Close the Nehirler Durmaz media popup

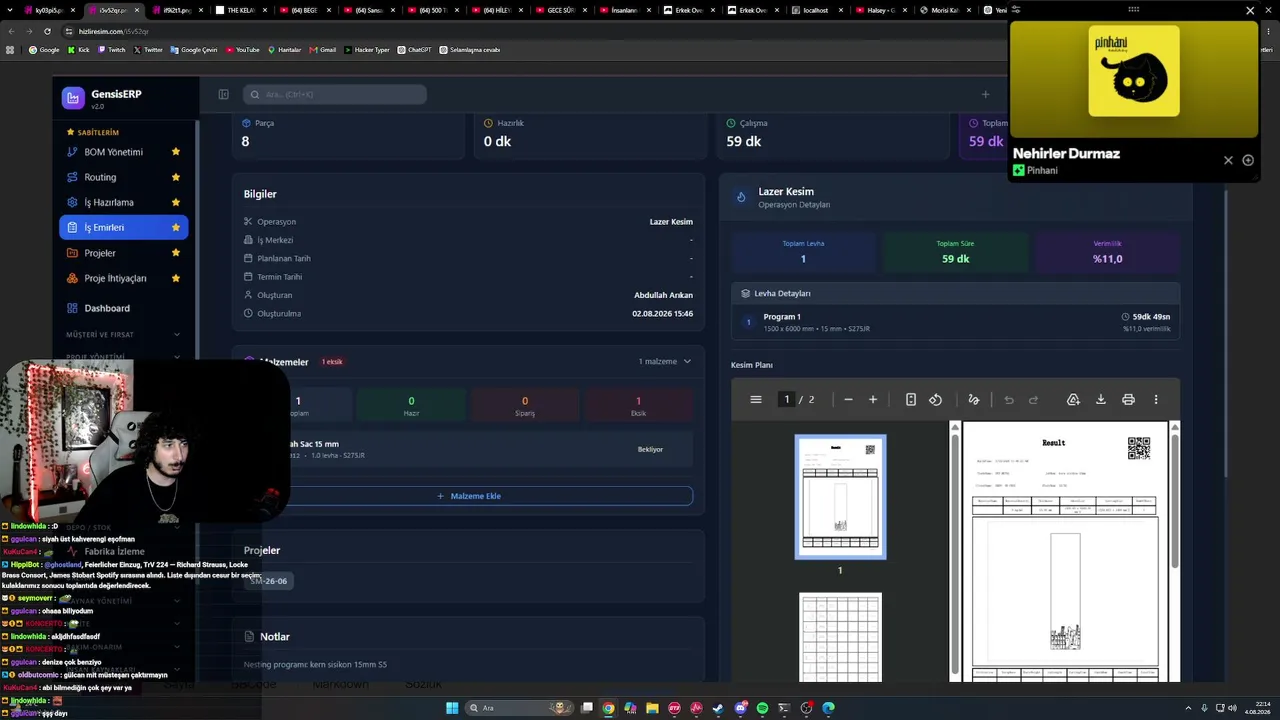coord(1250,10)
